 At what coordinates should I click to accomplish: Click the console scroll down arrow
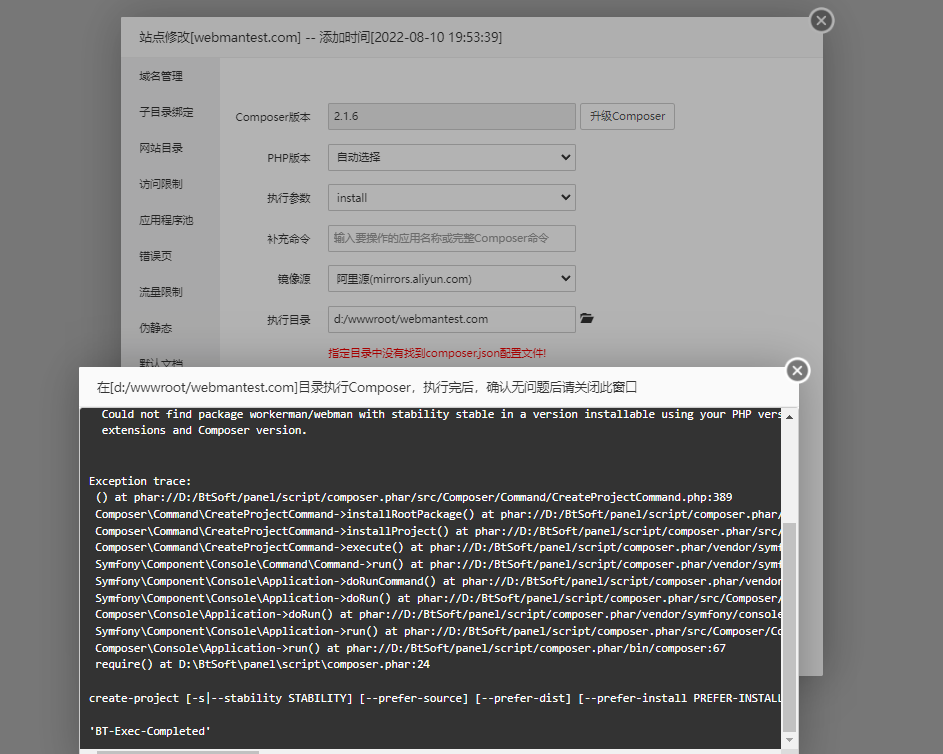pyautogui.click(x=790, y=740)
